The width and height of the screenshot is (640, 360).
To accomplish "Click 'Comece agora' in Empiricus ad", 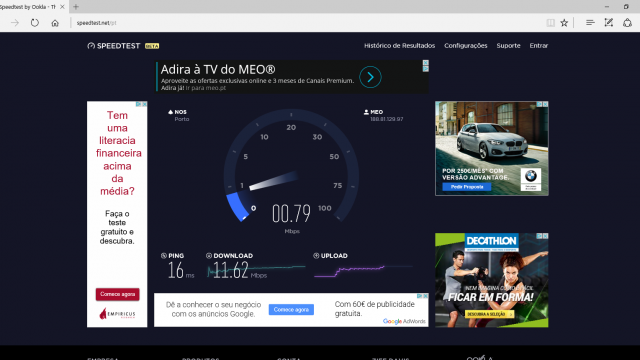I will point(118,294).
